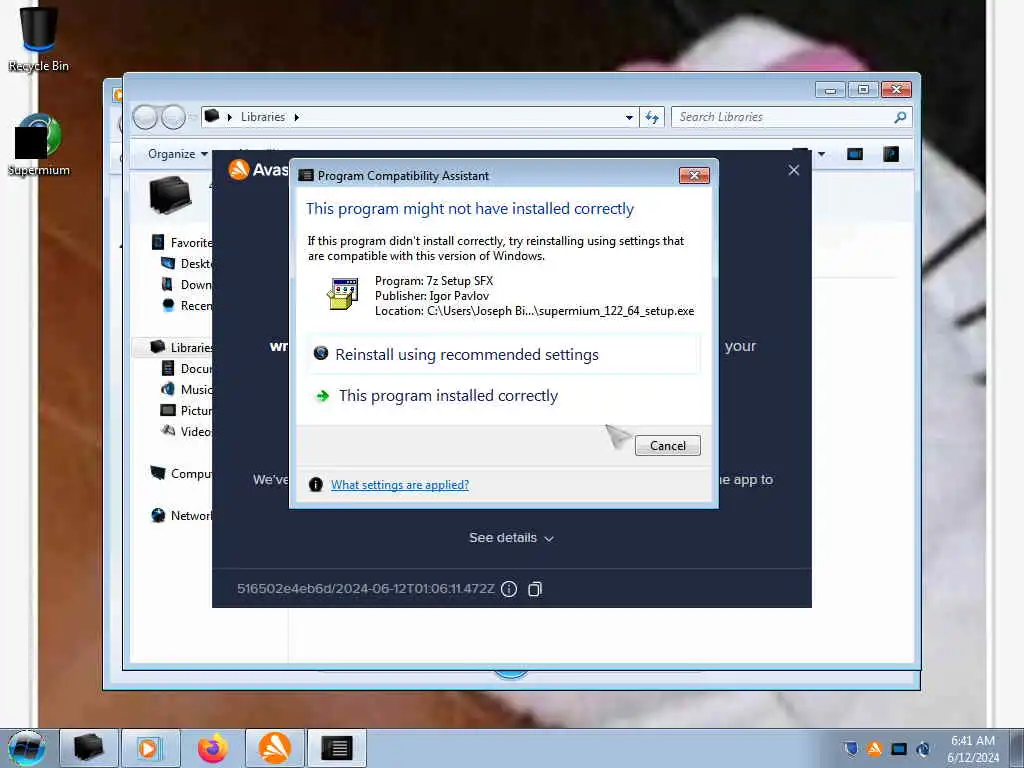Click Reinstall using recommended settings
The width and height of the screenshot is (1024, 768).
504,355
